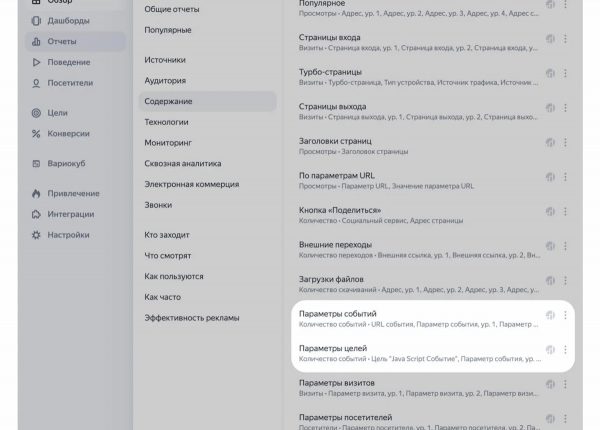Click the Настройки gear icon in the sidebar
The width and height of the screenshot is (600, 430).
point(36,235)
